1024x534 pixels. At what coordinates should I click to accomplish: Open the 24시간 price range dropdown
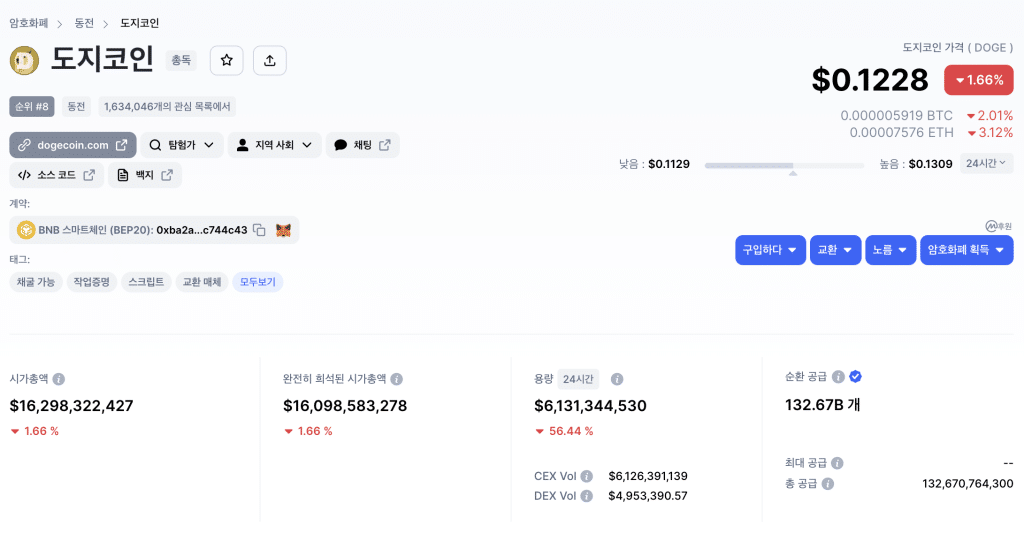click(x=986, y=163)
